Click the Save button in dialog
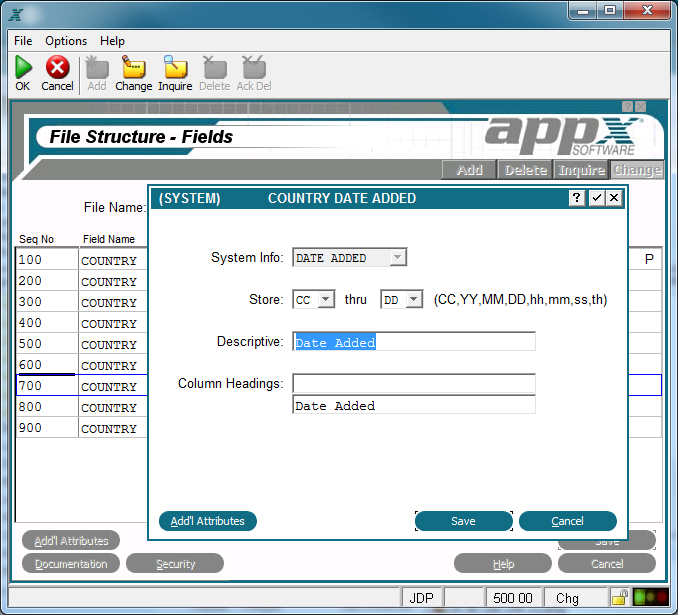678x615 pixels. click(464, 521)
